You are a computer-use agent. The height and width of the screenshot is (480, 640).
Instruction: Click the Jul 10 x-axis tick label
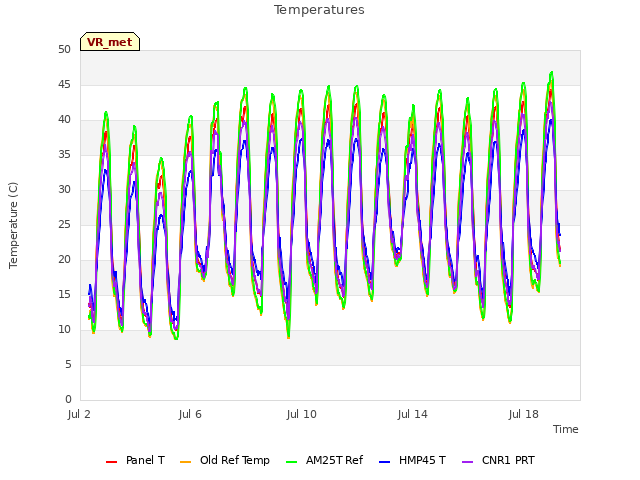[x=302, y=414]
